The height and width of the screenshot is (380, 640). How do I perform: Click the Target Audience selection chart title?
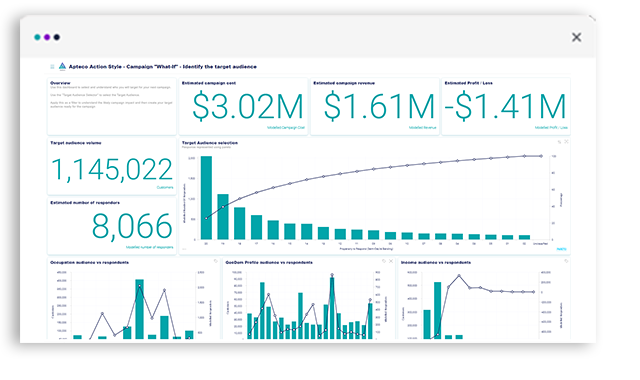[x=210, y=143]
